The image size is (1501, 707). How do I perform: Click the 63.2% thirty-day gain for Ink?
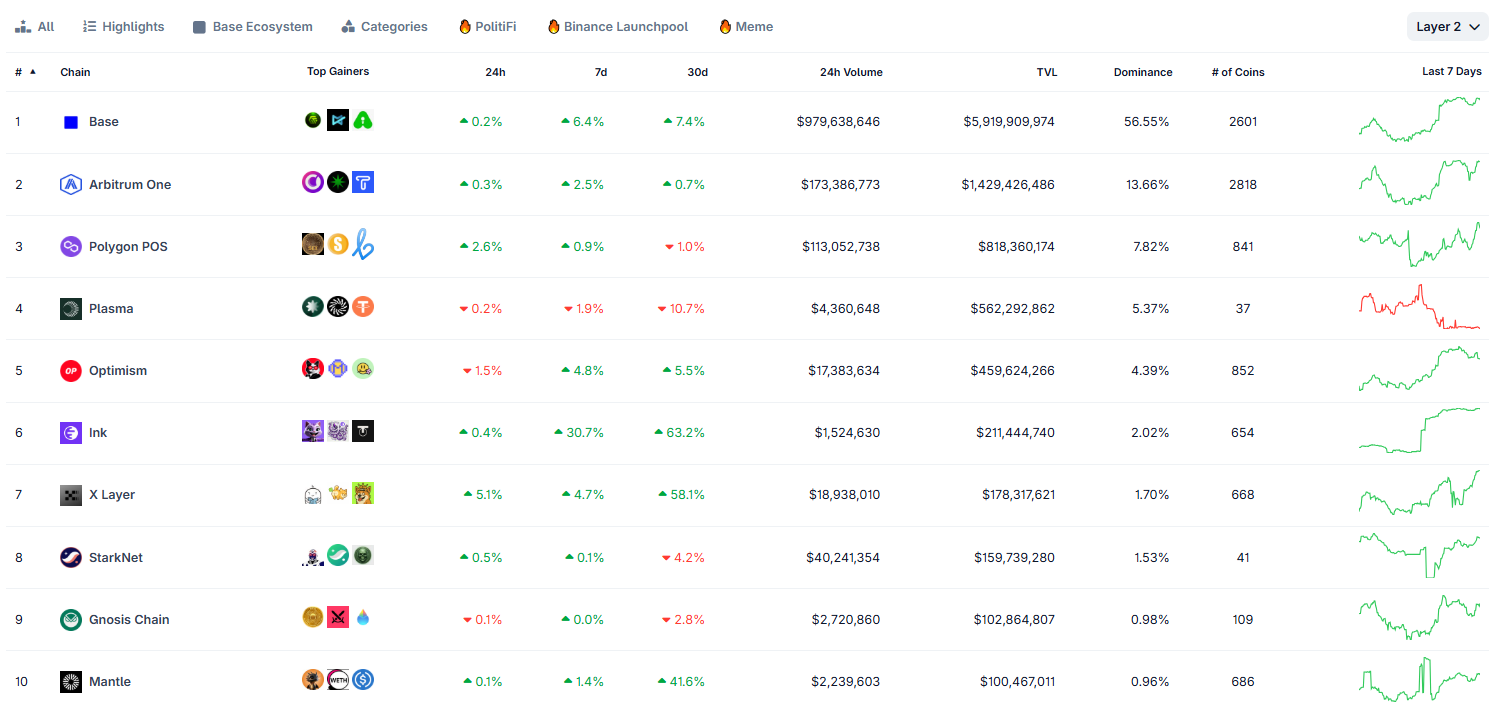point(680,432)
